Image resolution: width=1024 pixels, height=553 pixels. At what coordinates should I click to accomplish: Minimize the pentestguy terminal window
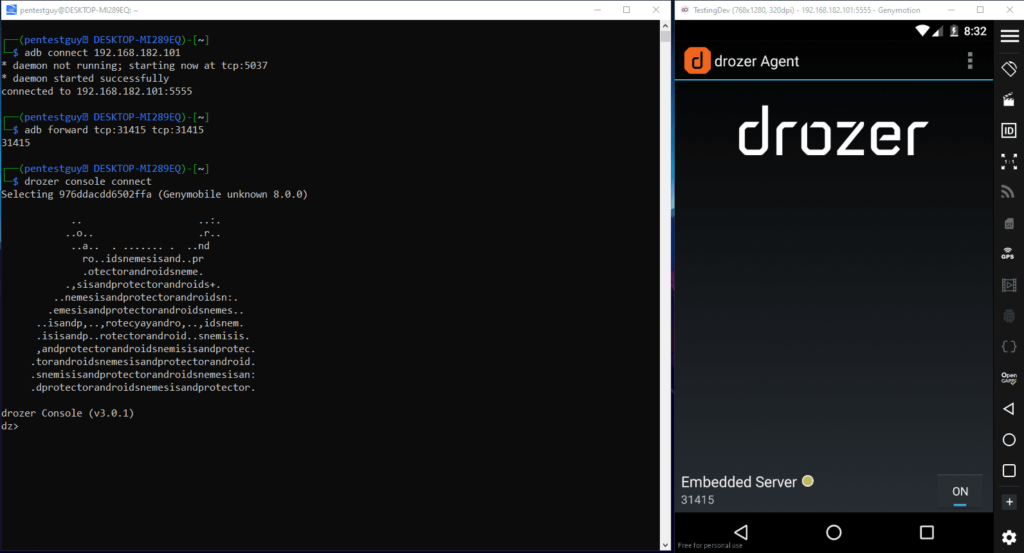pos(597,10)
